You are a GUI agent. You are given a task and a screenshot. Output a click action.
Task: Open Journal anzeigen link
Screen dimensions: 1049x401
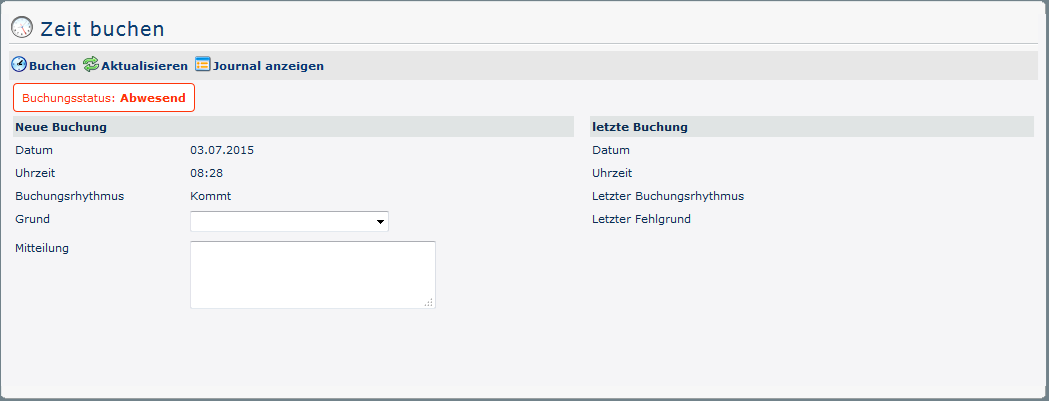click(268, 66)
